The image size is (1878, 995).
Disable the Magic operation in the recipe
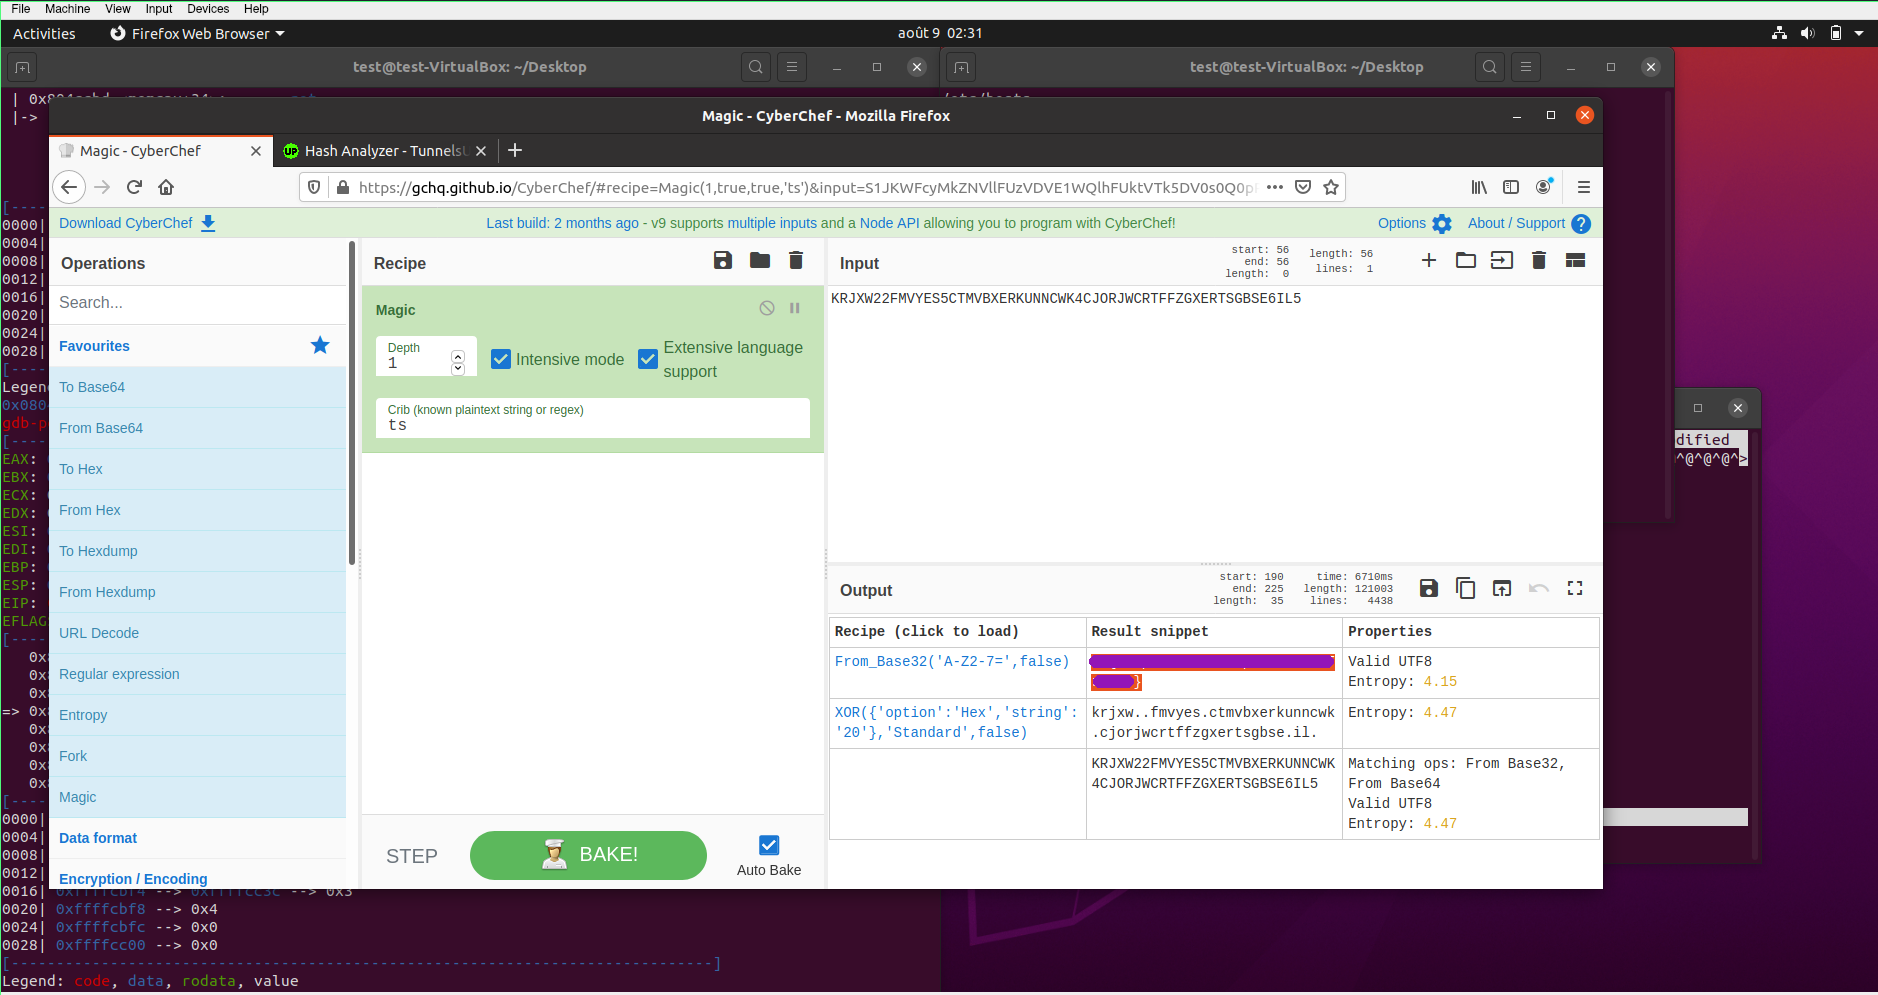pyautogui.click(x=767, y=309)
